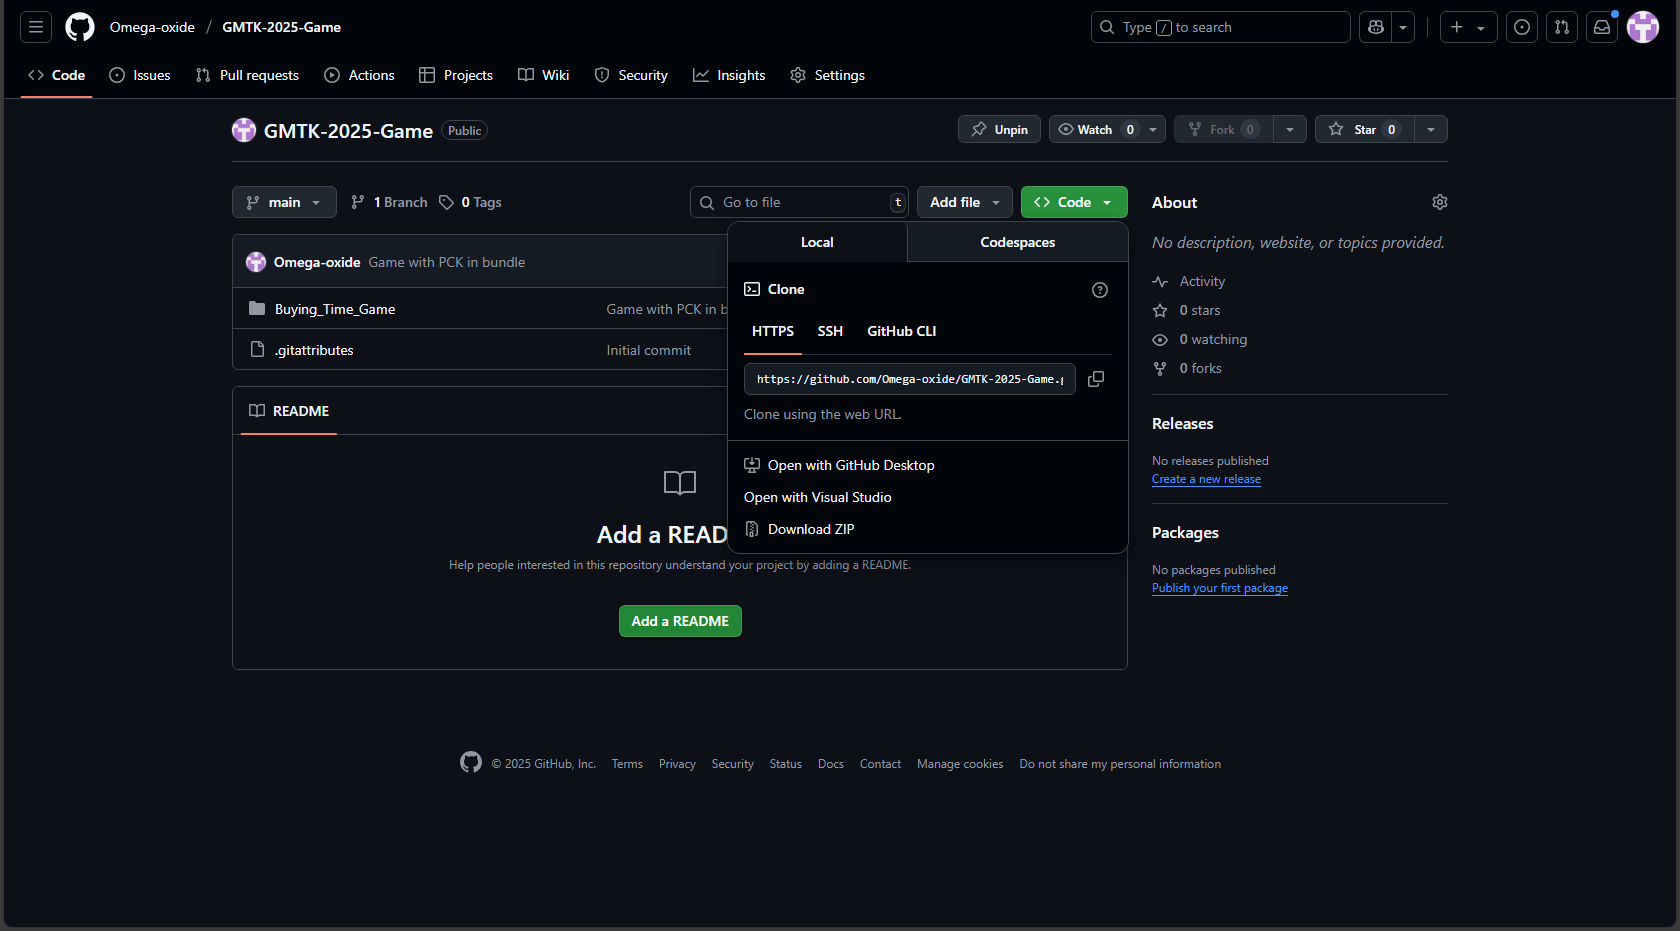This screenshot has height=931, width=1680.
Task: Open the issues icon in header
Action: coord(1522,27)
